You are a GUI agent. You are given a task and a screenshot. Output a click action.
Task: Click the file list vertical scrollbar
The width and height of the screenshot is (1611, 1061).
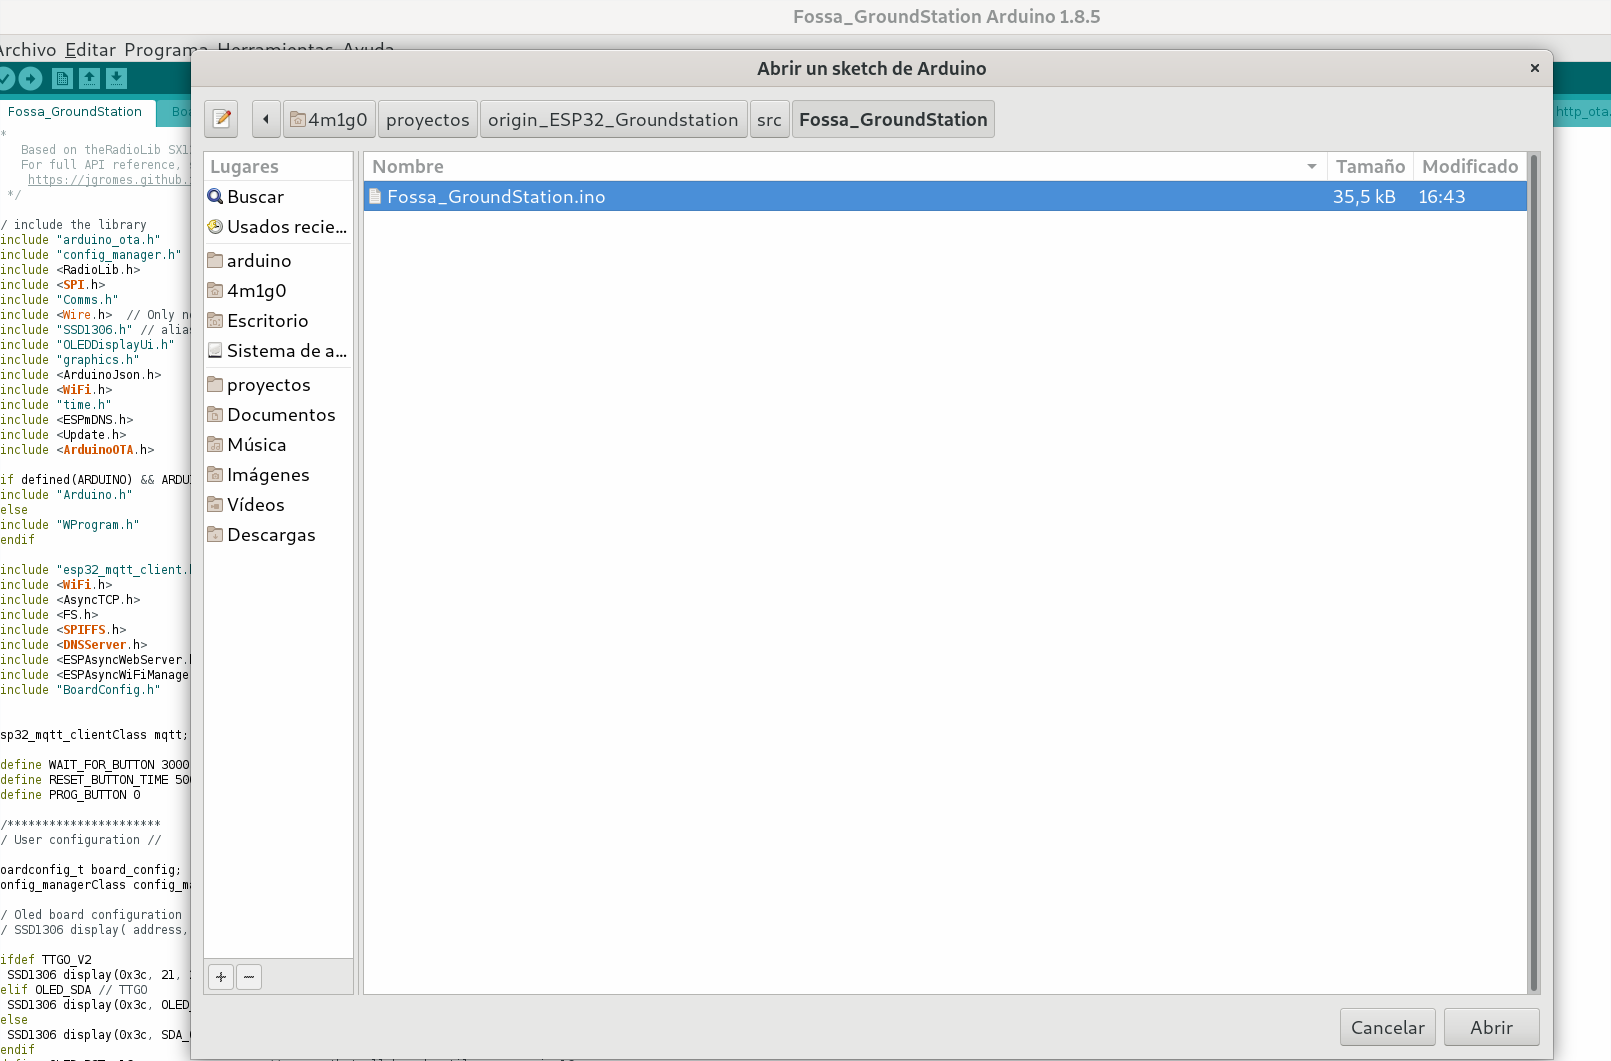(1534, 572)
